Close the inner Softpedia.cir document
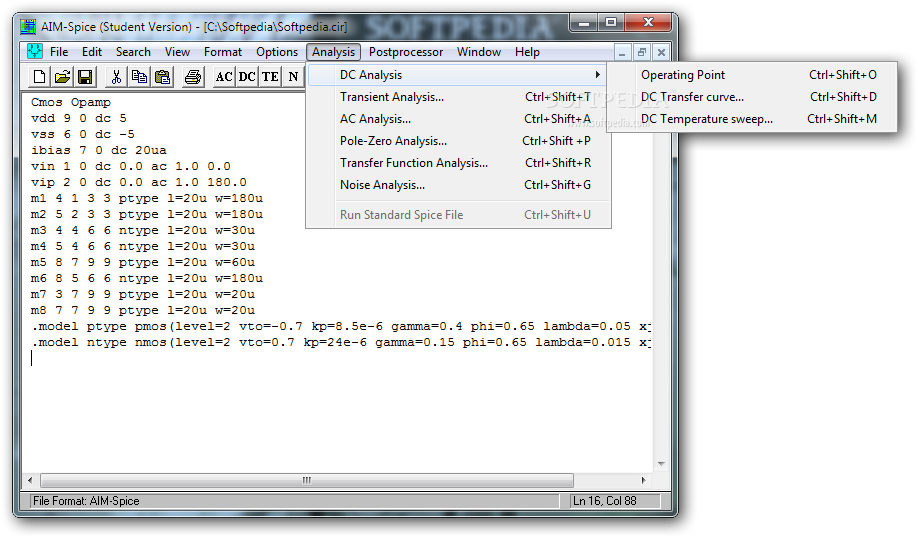This screenshot has width=918, height=538. [x=661, y=53]
